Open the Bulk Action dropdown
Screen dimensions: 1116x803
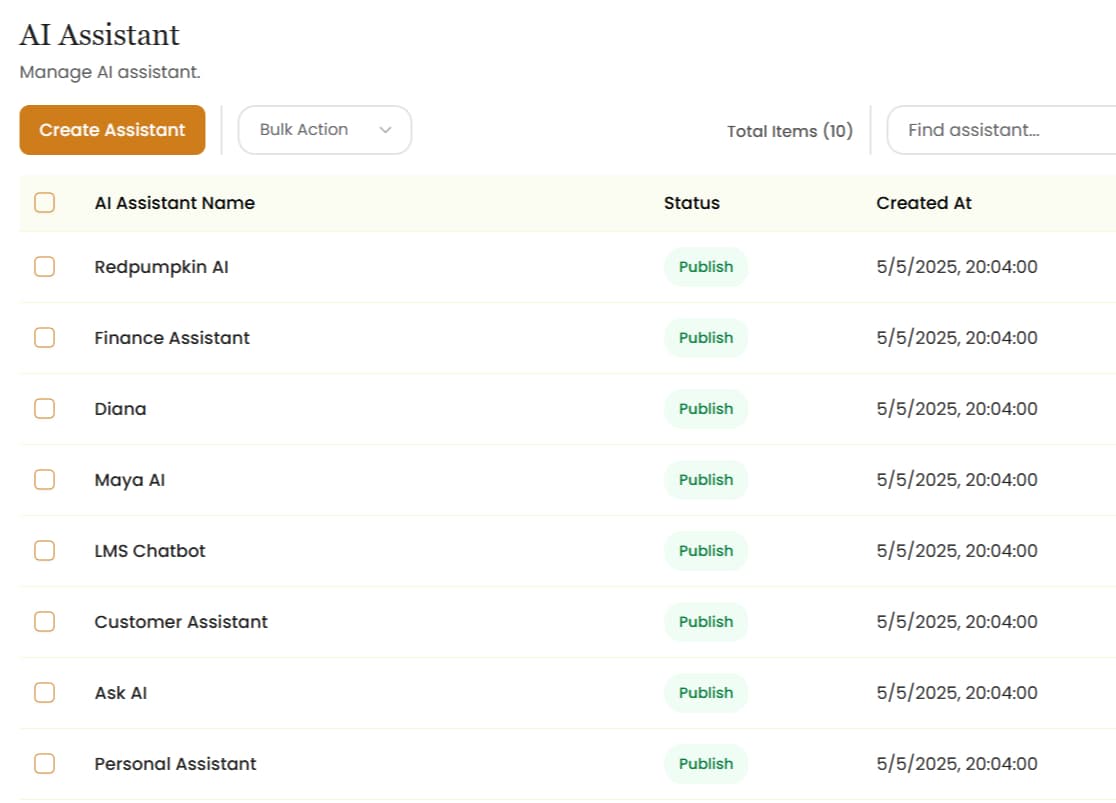click(323, 130)
